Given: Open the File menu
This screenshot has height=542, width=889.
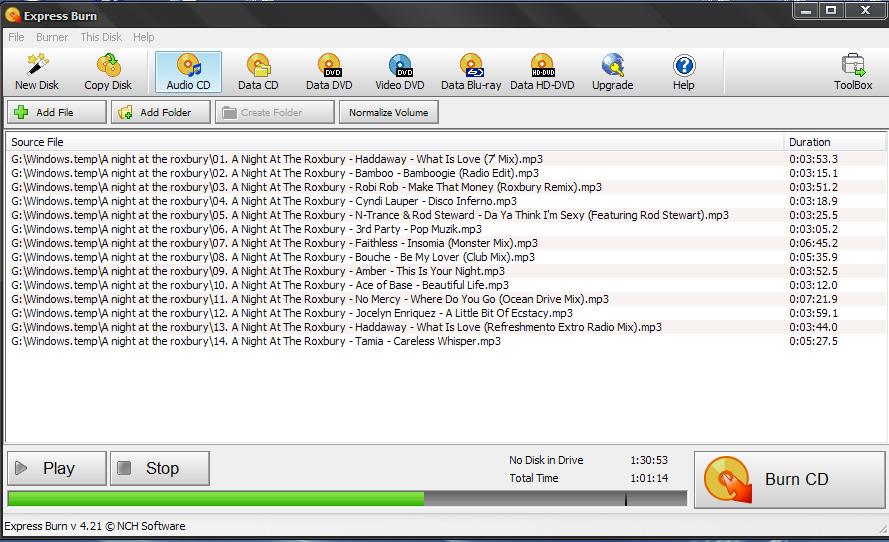Looking at the screenshot, I should pos(16,37).
